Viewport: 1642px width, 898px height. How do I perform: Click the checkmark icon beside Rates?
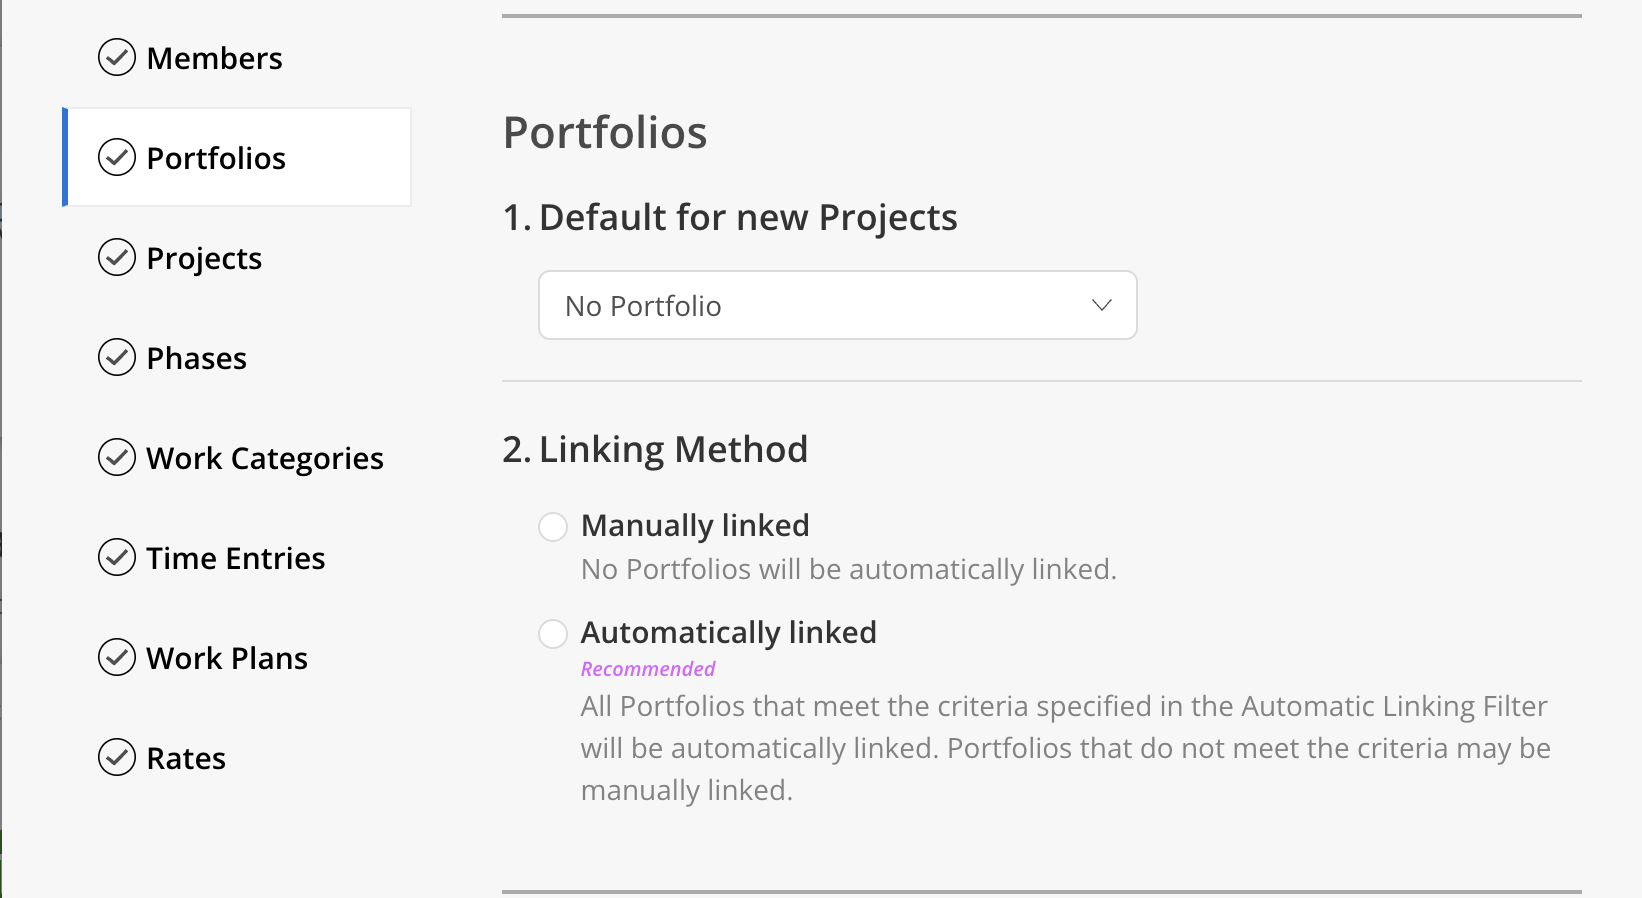point(117,757)
